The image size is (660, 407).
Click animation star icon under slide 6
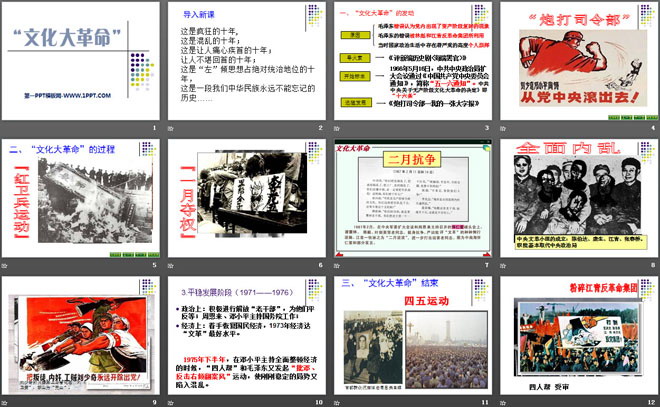click(x=170, y=266)
